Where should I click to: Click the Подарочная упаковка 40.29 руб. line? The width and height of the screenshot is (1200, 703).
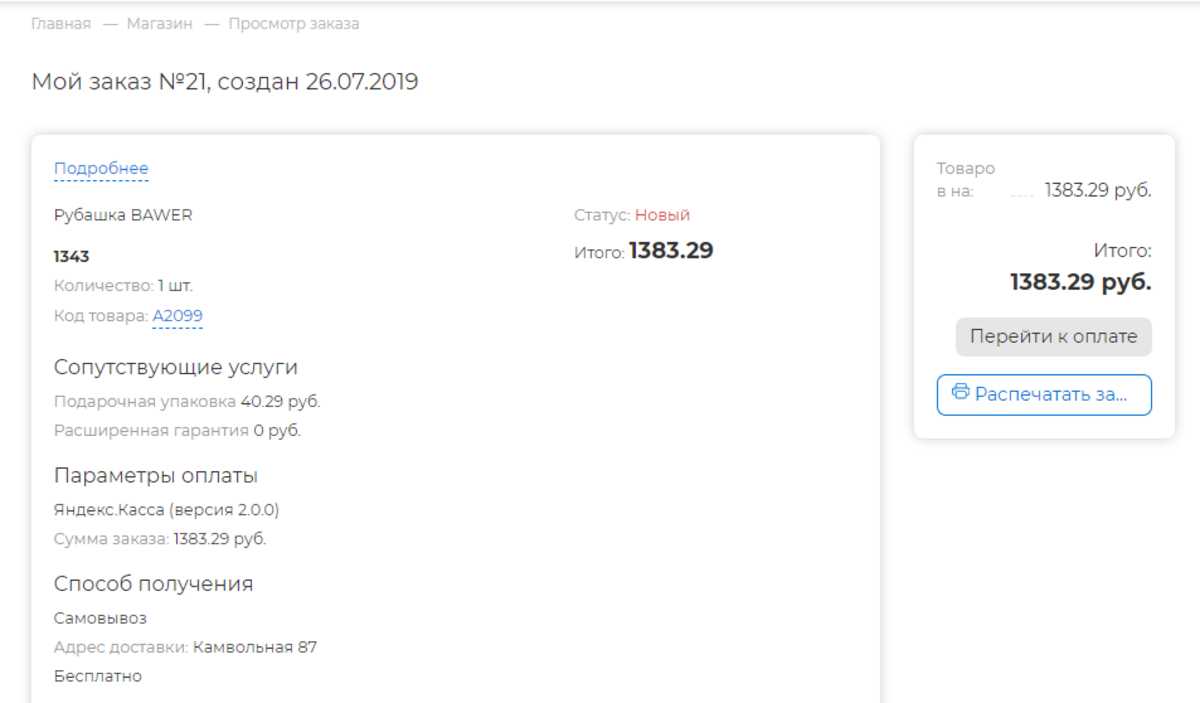click(187, 402)
